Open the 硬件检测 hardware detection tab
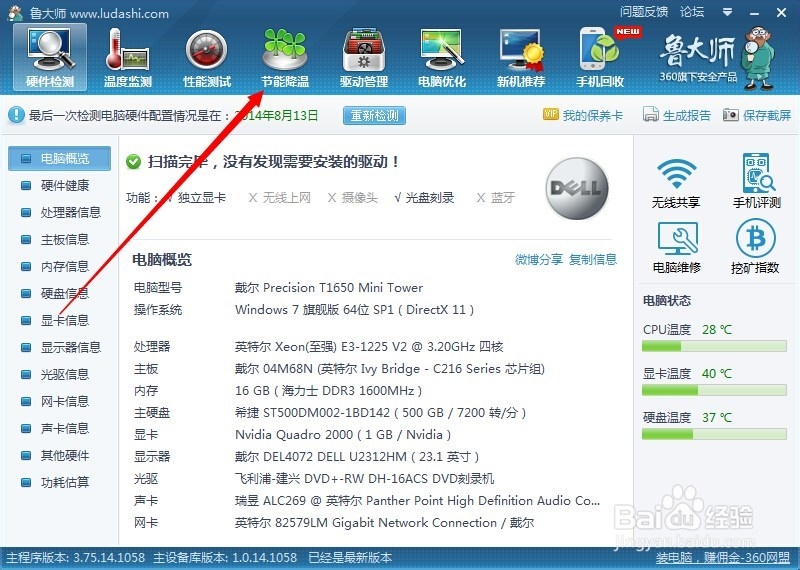800x570 pixels. click(x=50, y=57)
